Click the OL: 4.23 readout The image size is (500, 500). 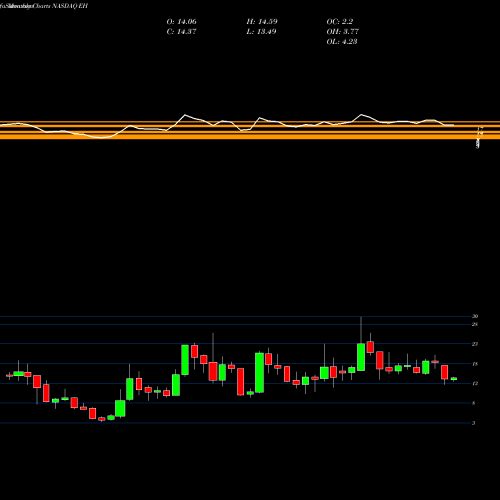click(342, 42)
